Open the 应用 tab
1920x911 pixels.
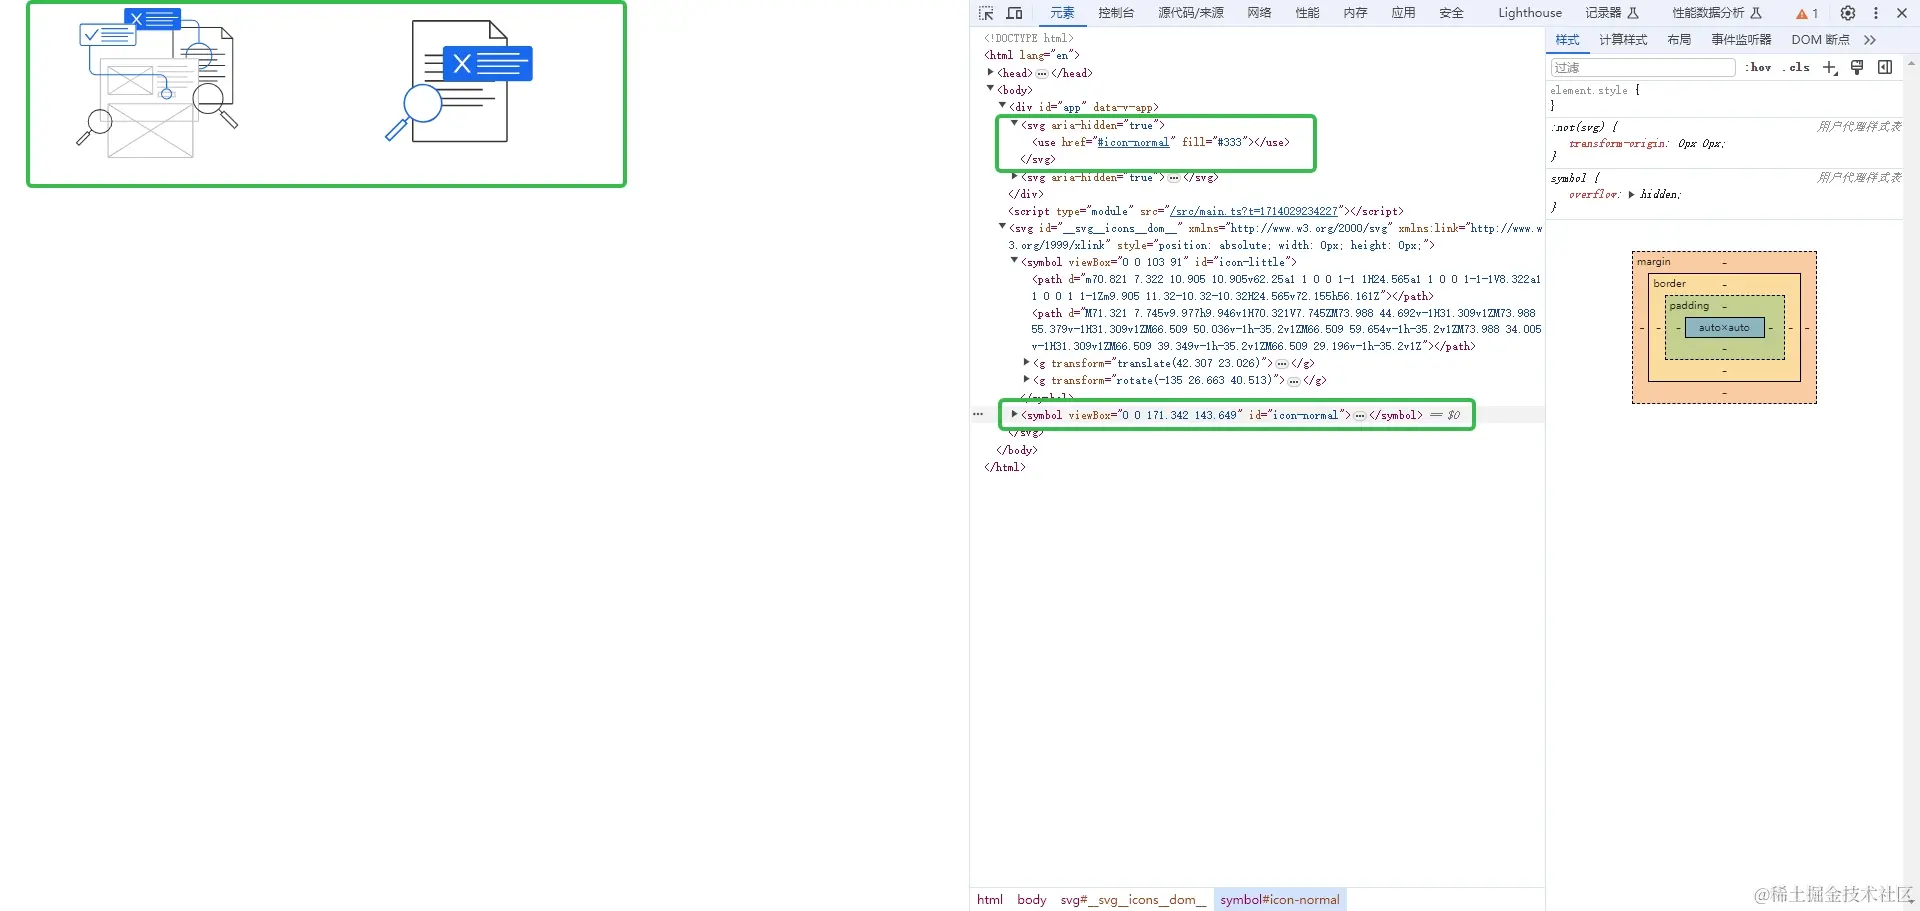(1404, 13)
